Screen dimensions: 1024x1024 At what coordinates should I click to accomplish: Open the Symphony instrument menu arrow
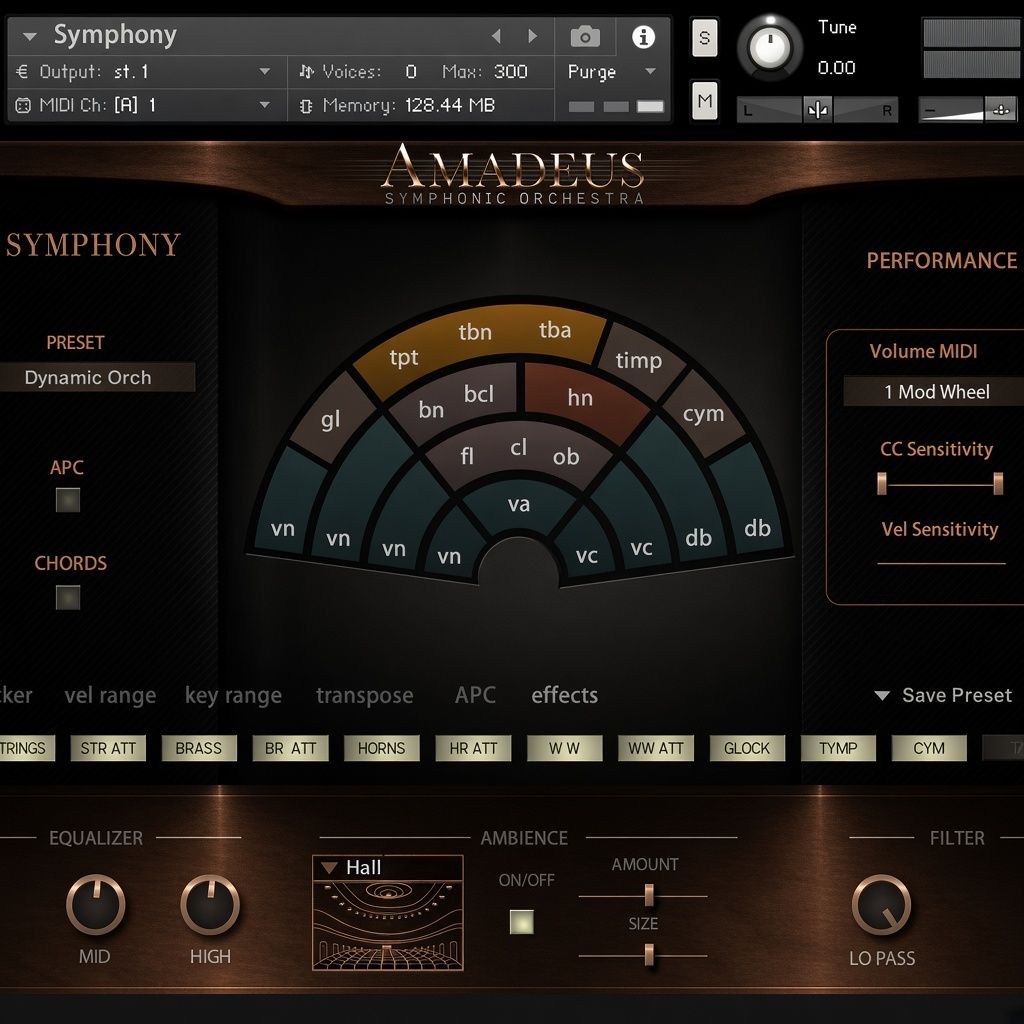[29, 37]
